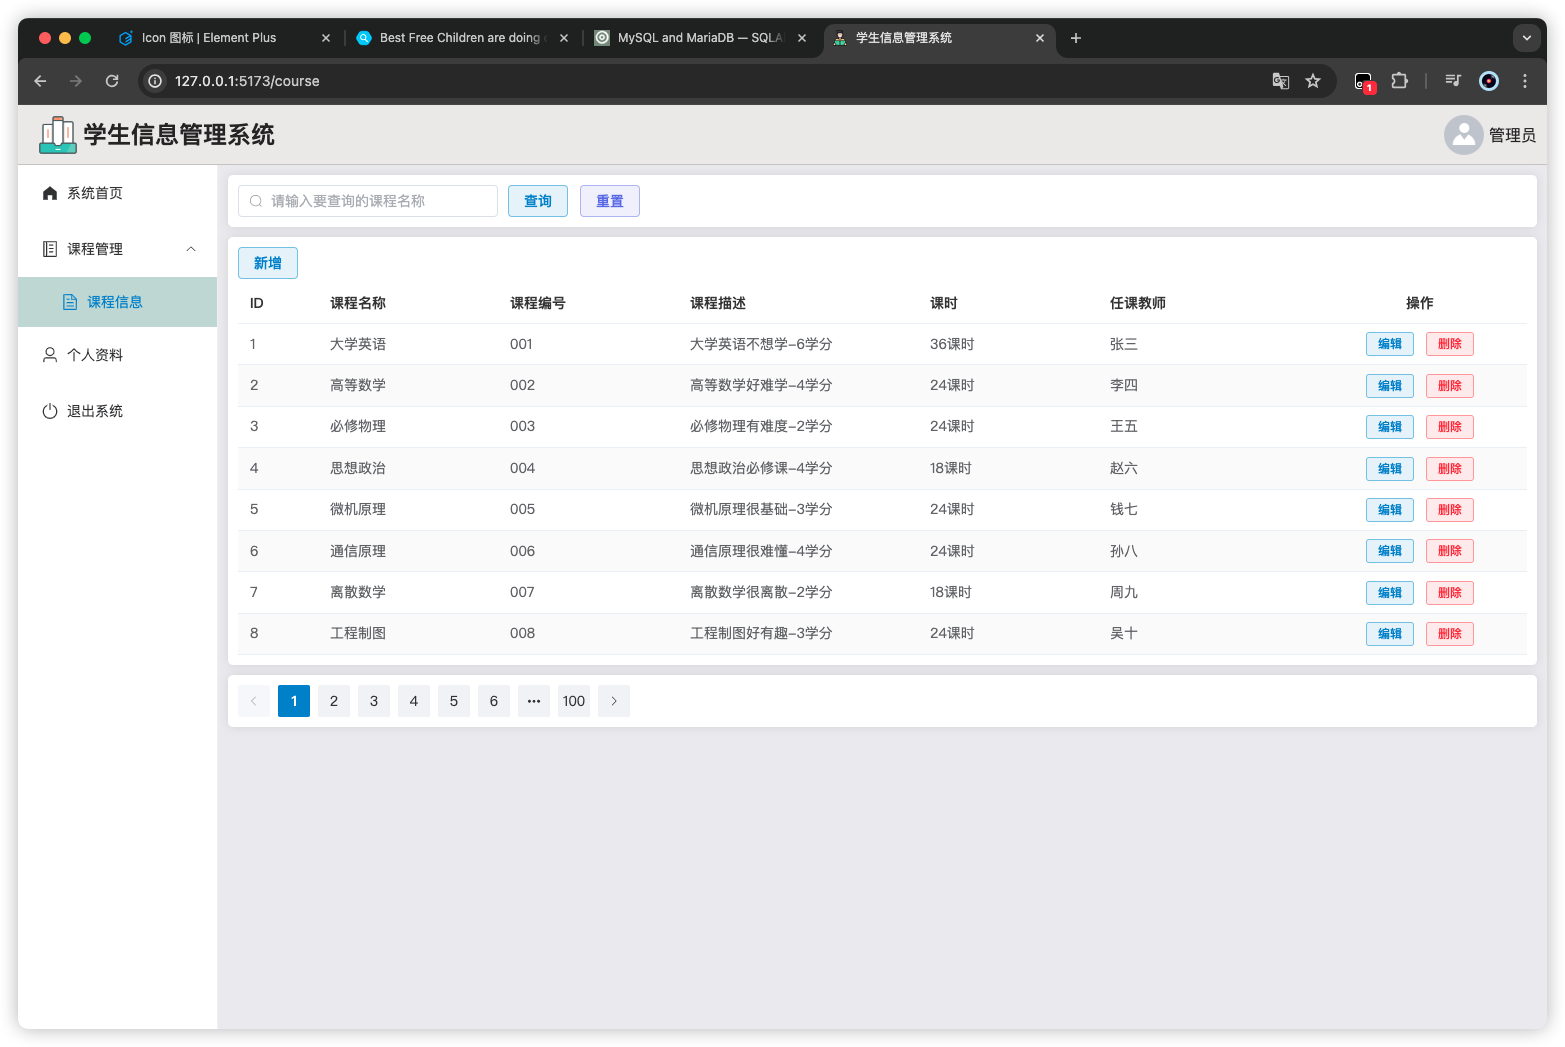The height and width of the screenshot is (1047, 1565).
Task: Click the 管理员 avatar icon
Action: [x=1464, y=135]
